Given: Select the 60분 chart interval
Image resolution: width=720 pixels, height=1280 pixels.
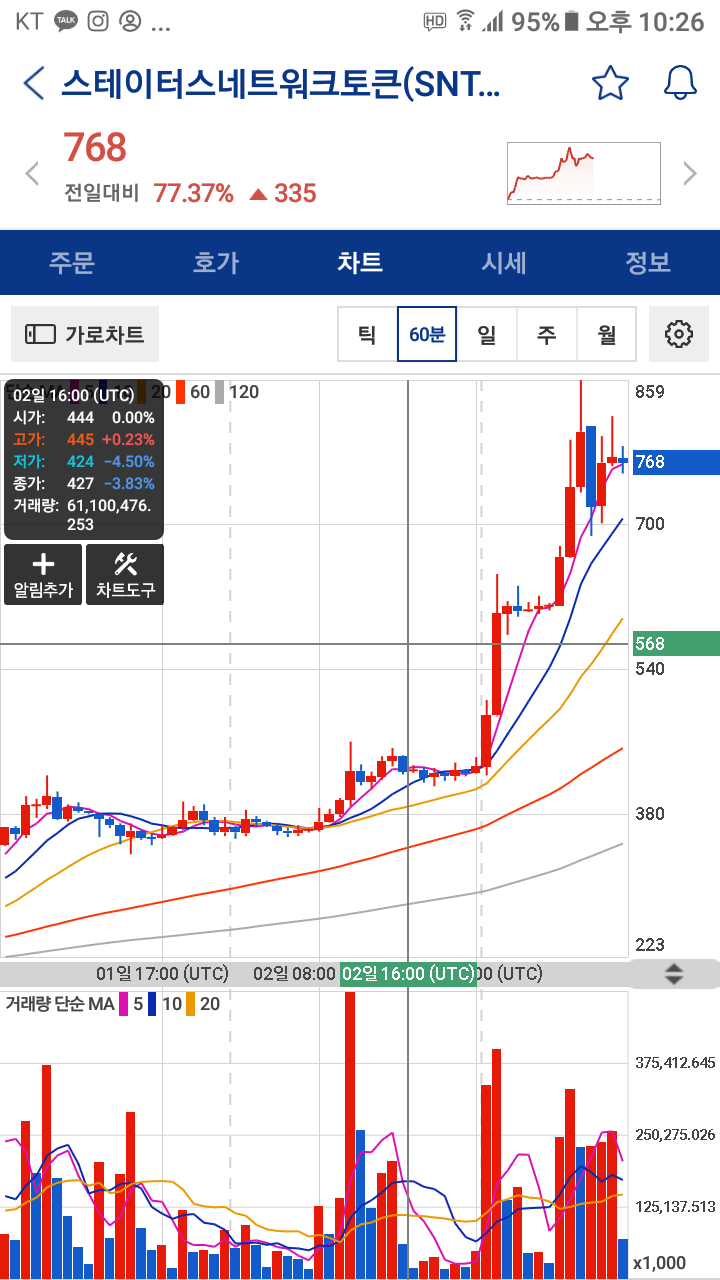Looking at the screenshot, I should [427, 334].
